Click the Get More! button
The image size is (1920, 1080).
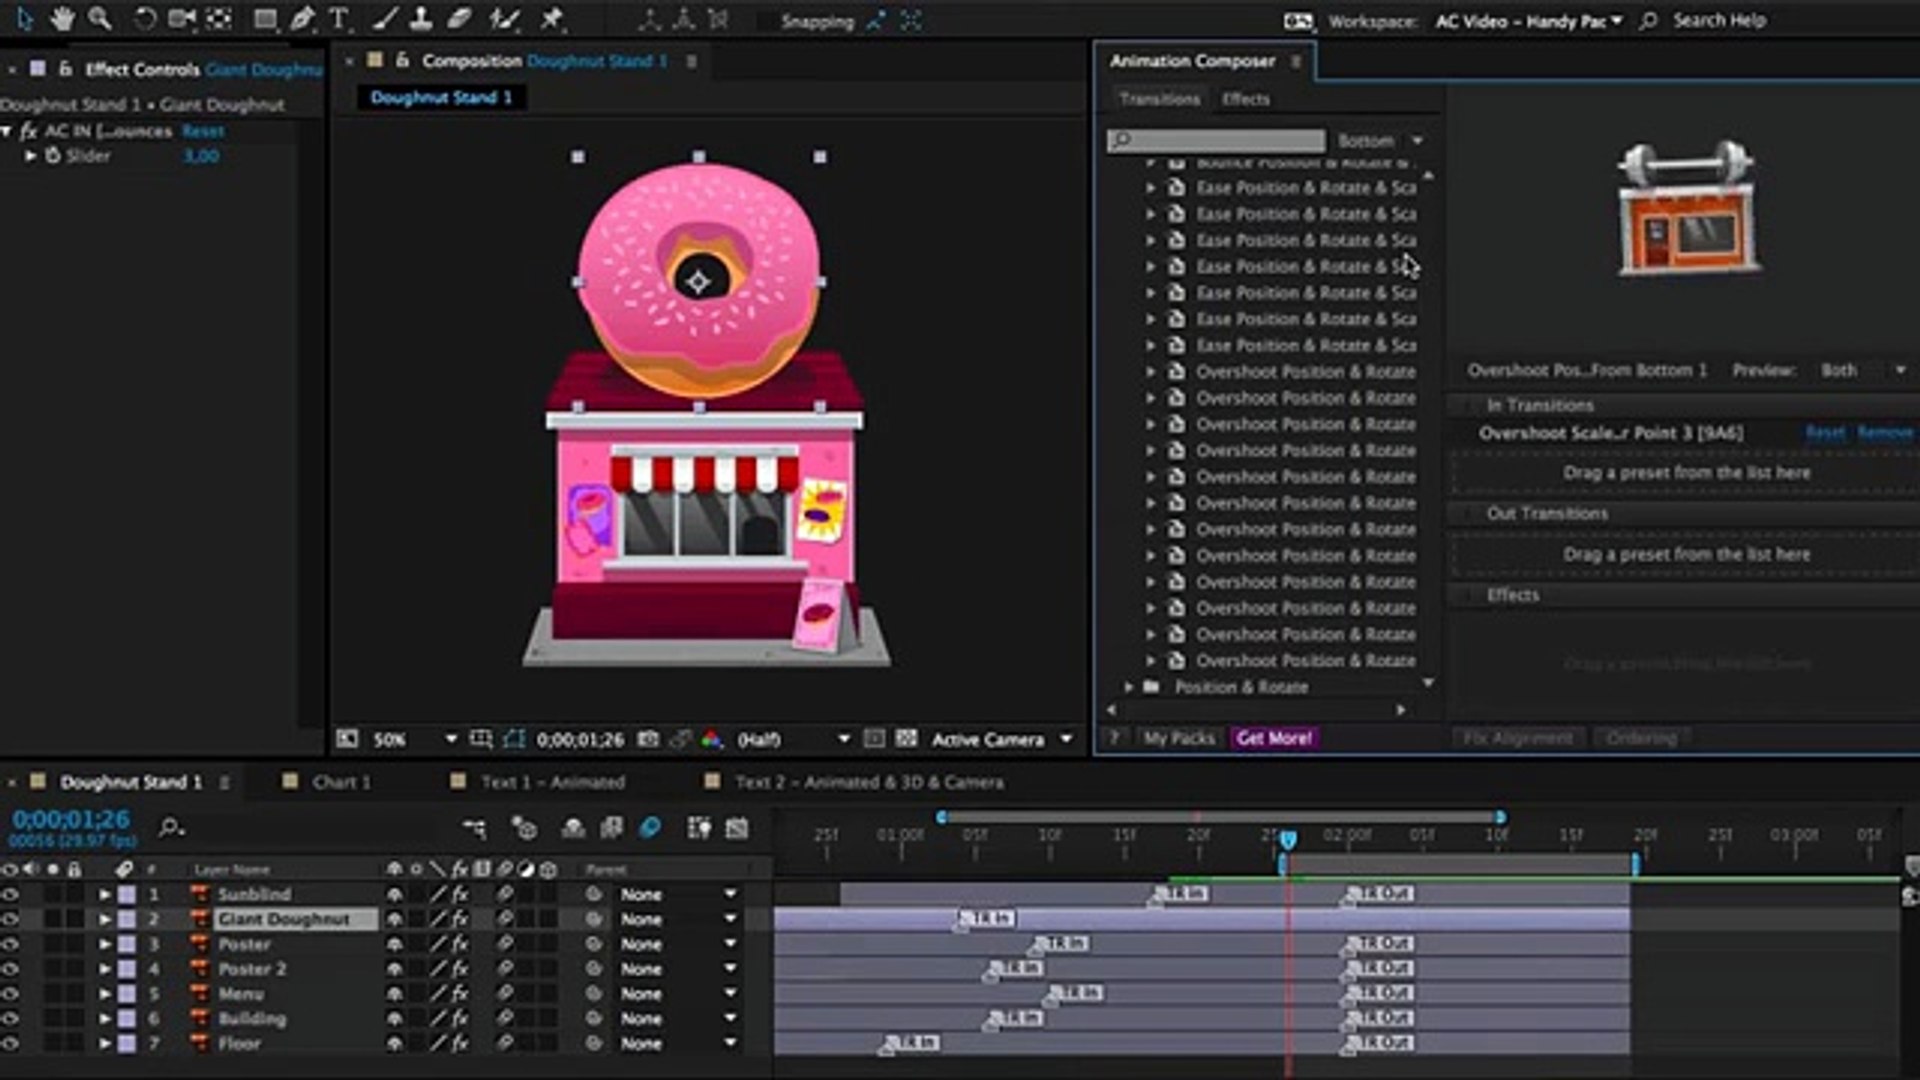pyautogui.click(x=1274, y=738)
